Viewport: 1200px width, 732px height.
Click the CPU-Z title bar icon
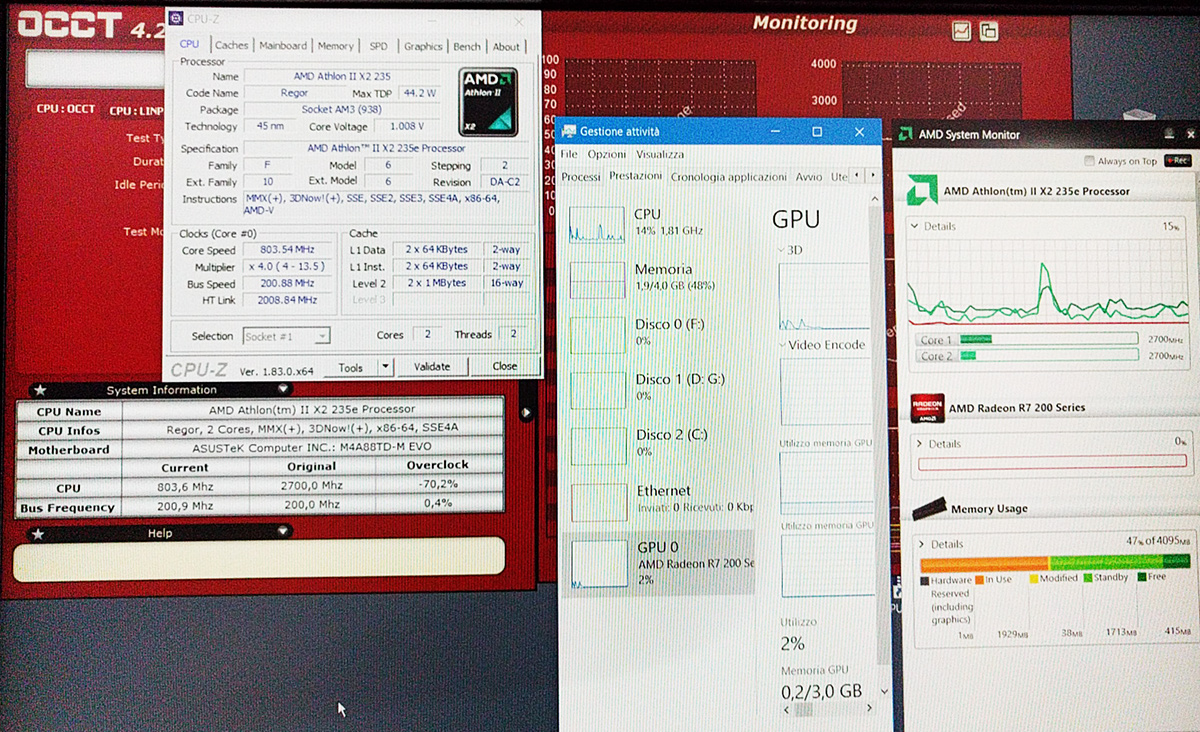pyautogui.click(x=176, y=18)
